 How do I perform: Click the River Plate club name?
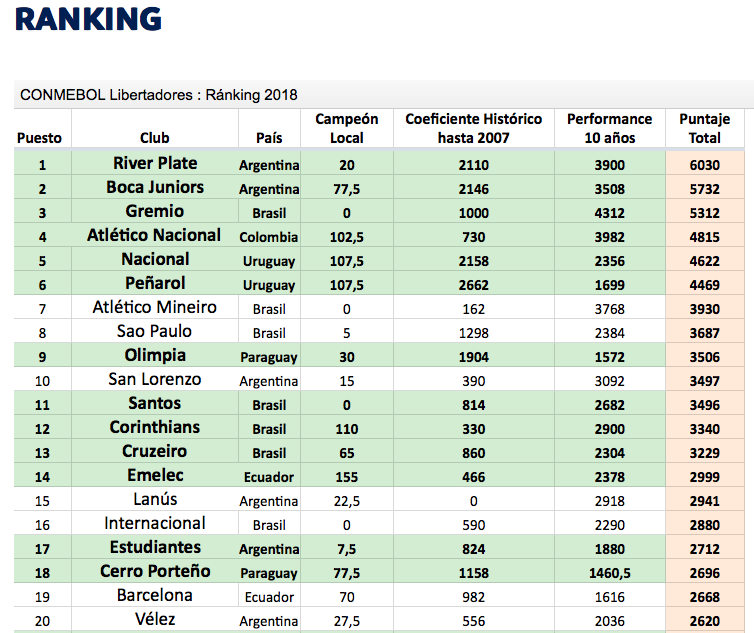155,163
